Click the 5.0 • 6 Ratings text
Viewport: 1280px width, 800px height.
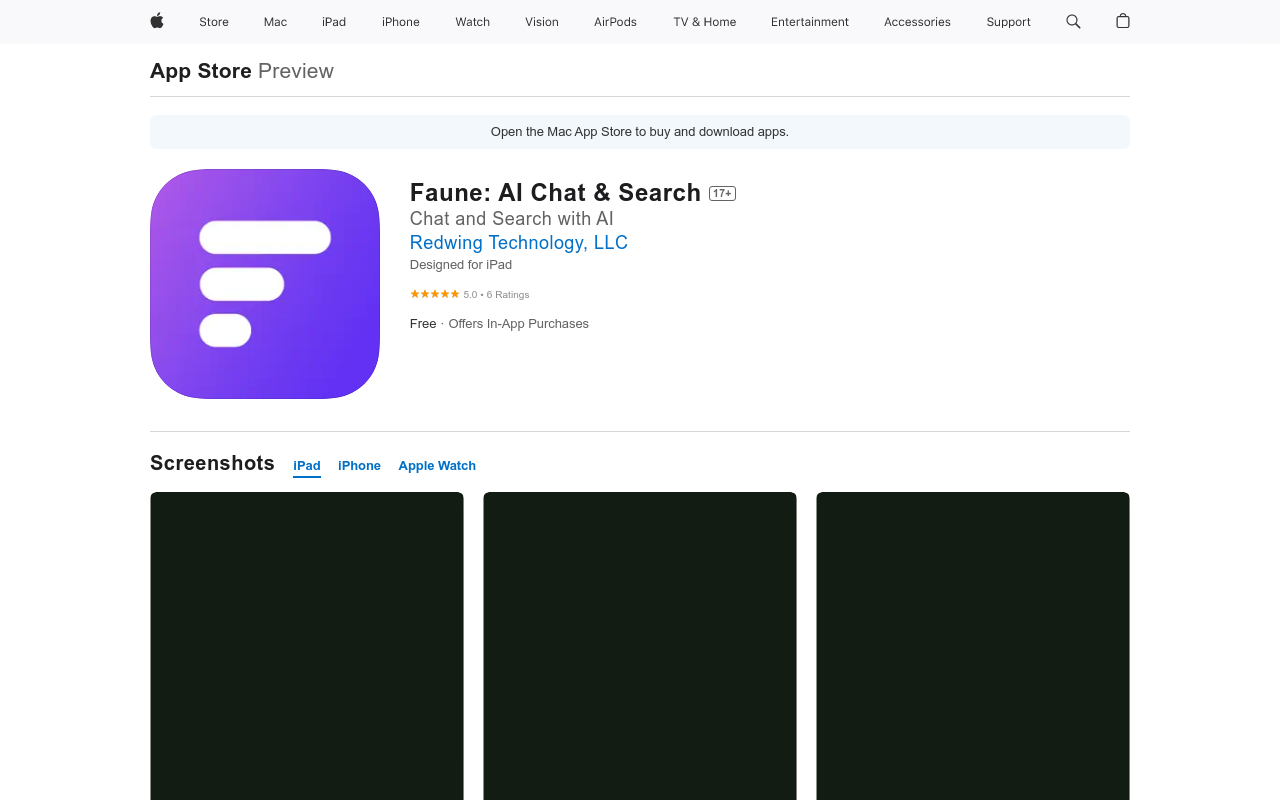click(496, 295)
